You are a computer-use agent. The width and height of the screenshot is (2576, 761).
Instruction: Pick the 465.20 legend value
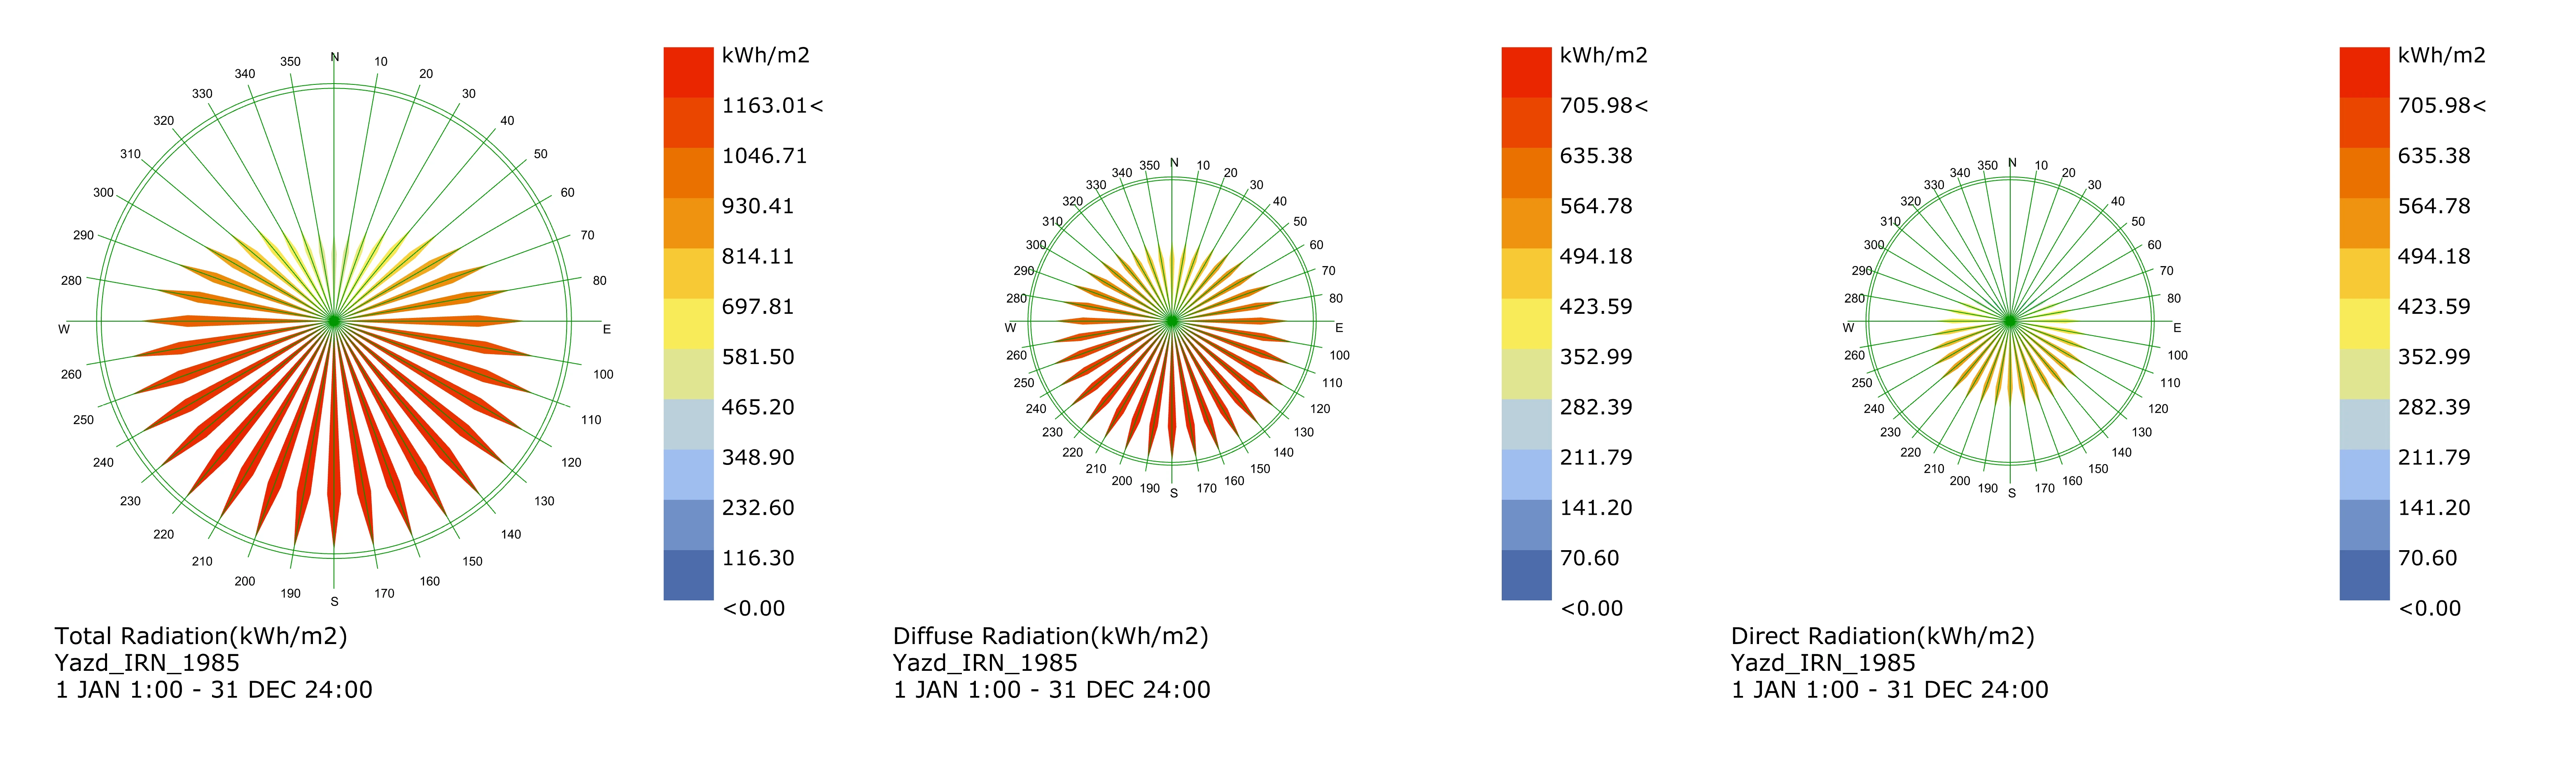pos(758,407)
